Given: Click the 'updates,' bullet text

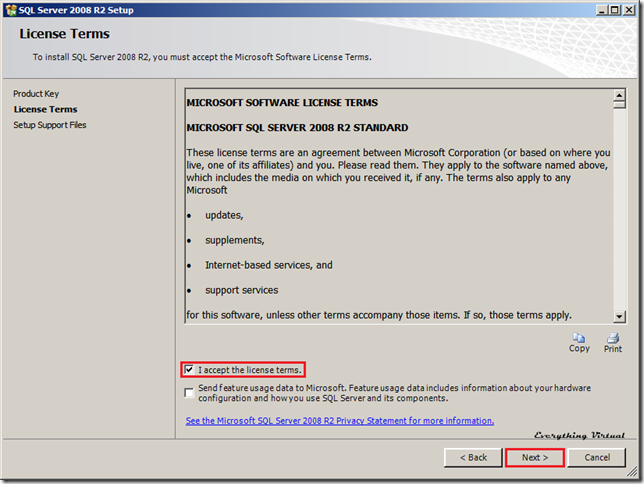Looking at the screenshot, I should point(224,215).
